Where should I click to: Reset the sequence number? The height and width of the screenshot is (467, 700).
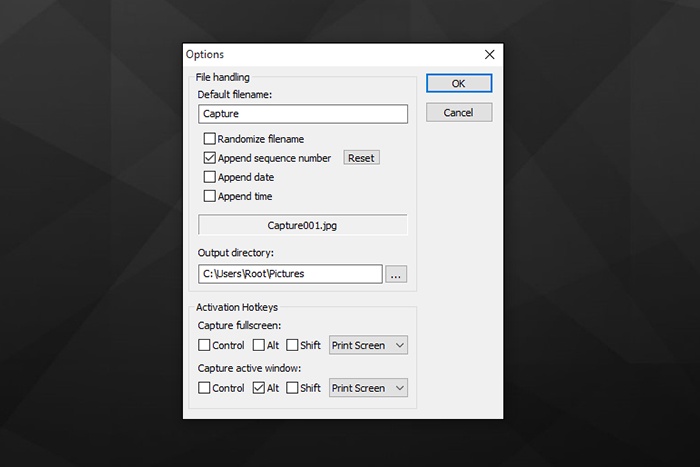[x=362, y=158]
